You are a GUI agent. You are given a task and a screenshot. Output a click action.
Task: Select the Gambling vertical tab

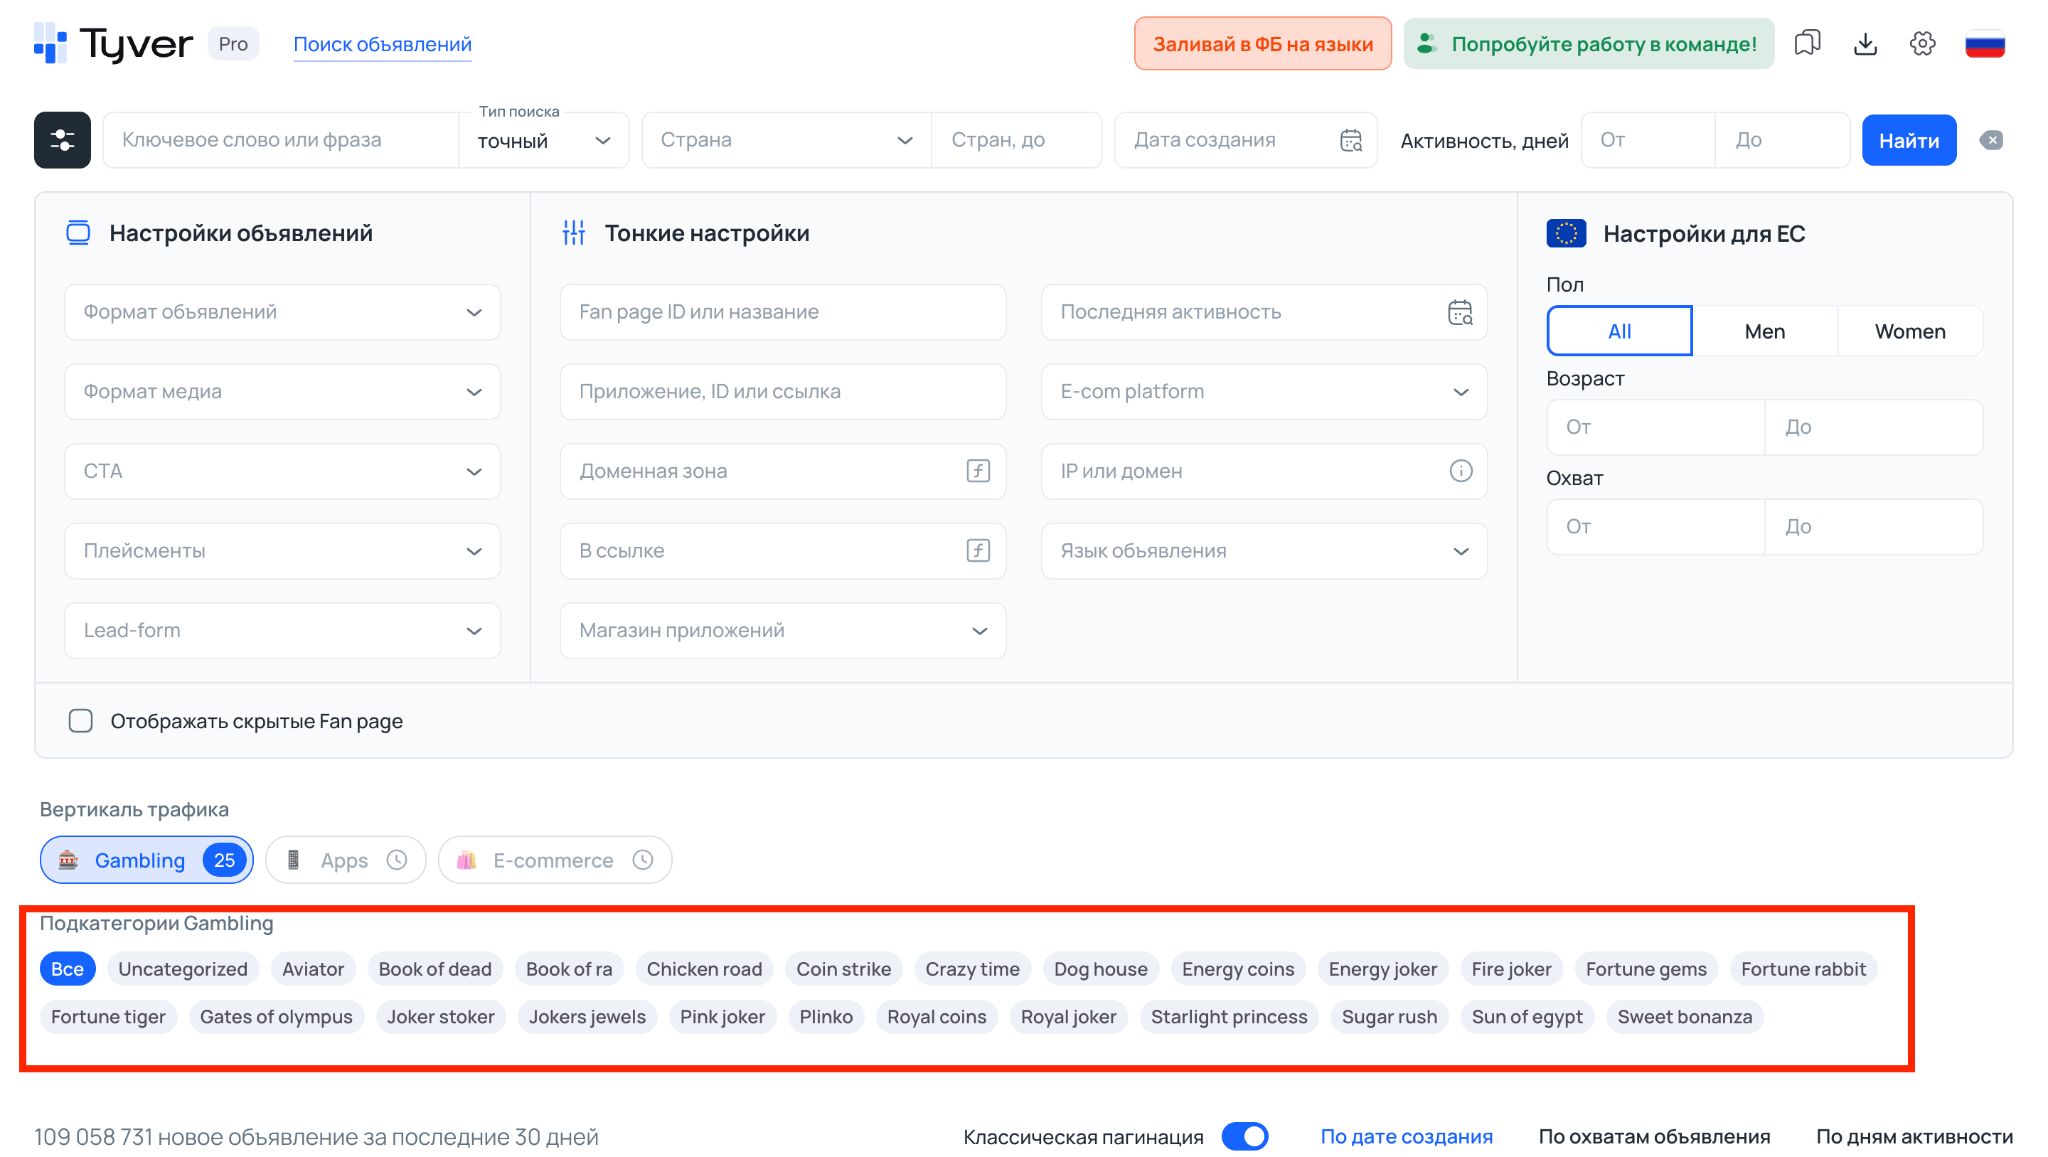(x=146, y=860)
